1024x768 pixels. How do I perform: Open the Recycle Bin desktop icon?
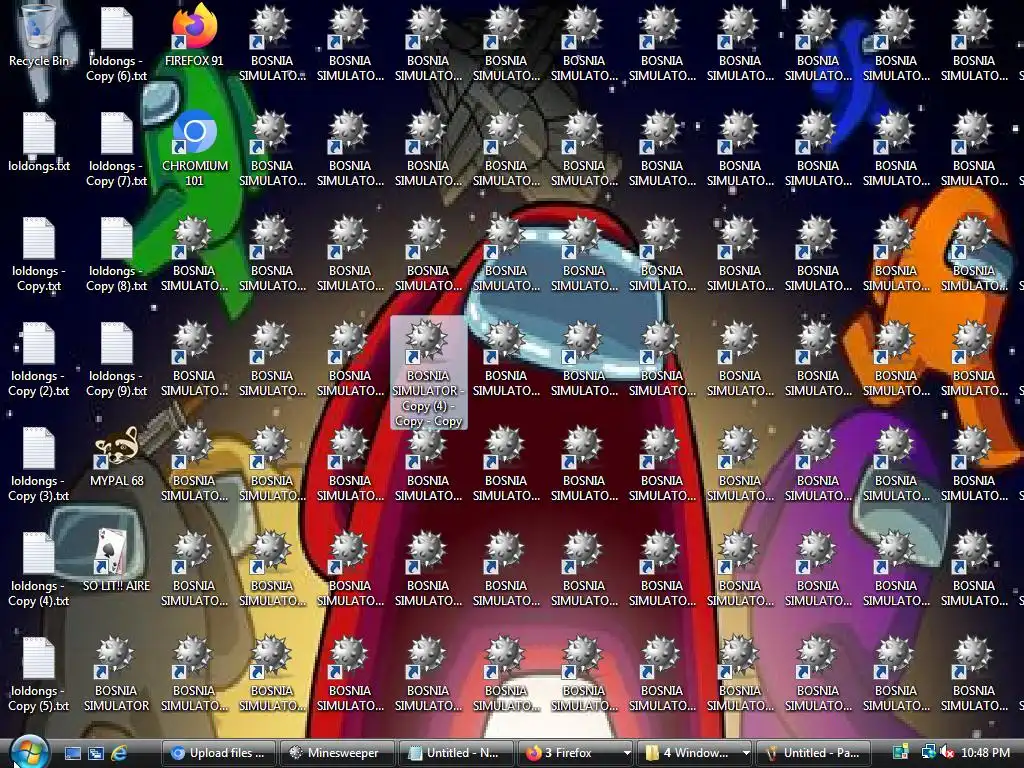[x=38, y=36]
